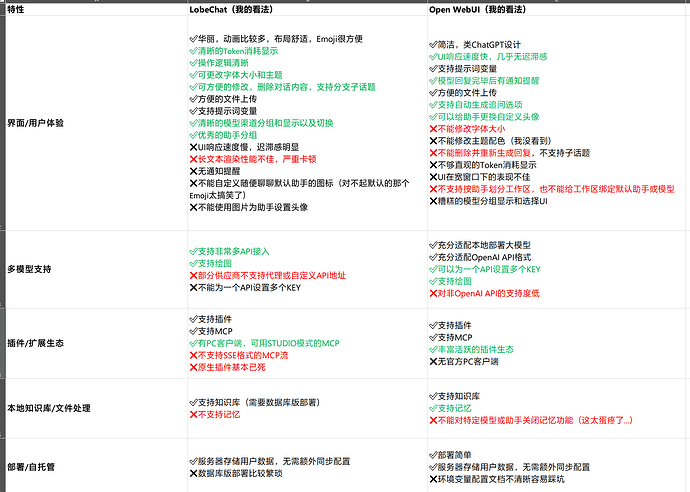Click the row label '界面/用户体验'

[x=36, y=123]
